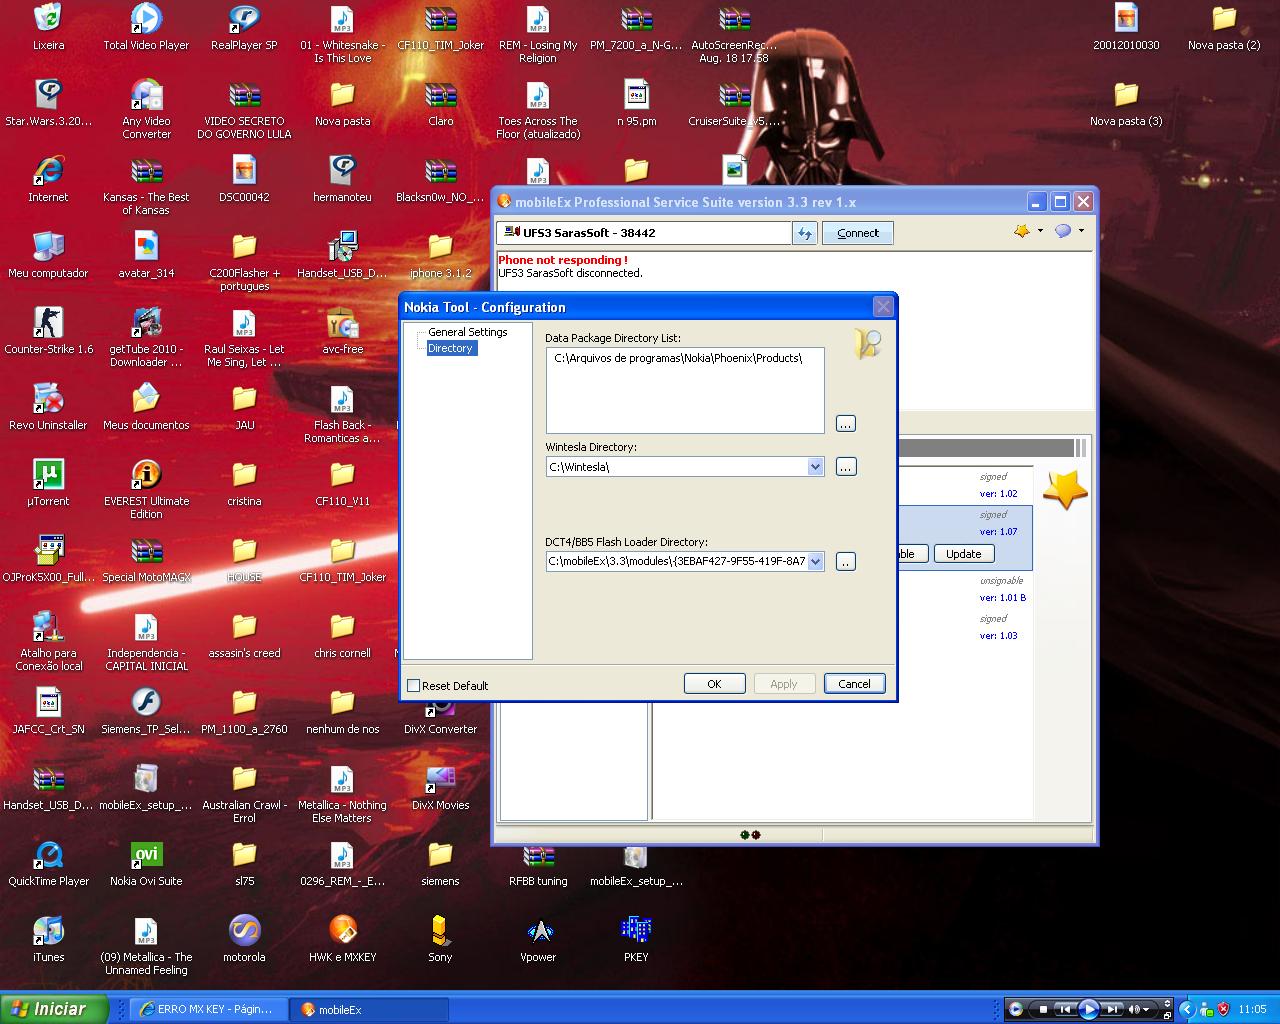The height and width of the screenshot is (1024, 1280).
Task: Select DivX Movies desktop icon
Action: pyautogui.click(x=440, y=789)
